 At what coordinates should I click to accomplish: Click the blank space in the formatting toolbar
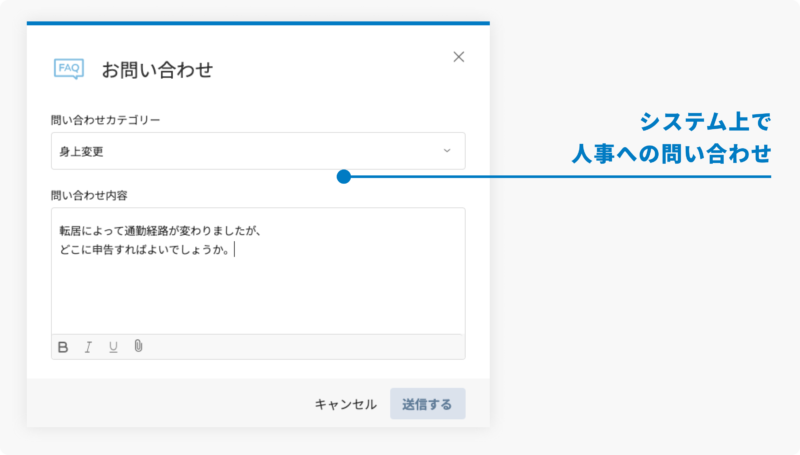[300, 347]
